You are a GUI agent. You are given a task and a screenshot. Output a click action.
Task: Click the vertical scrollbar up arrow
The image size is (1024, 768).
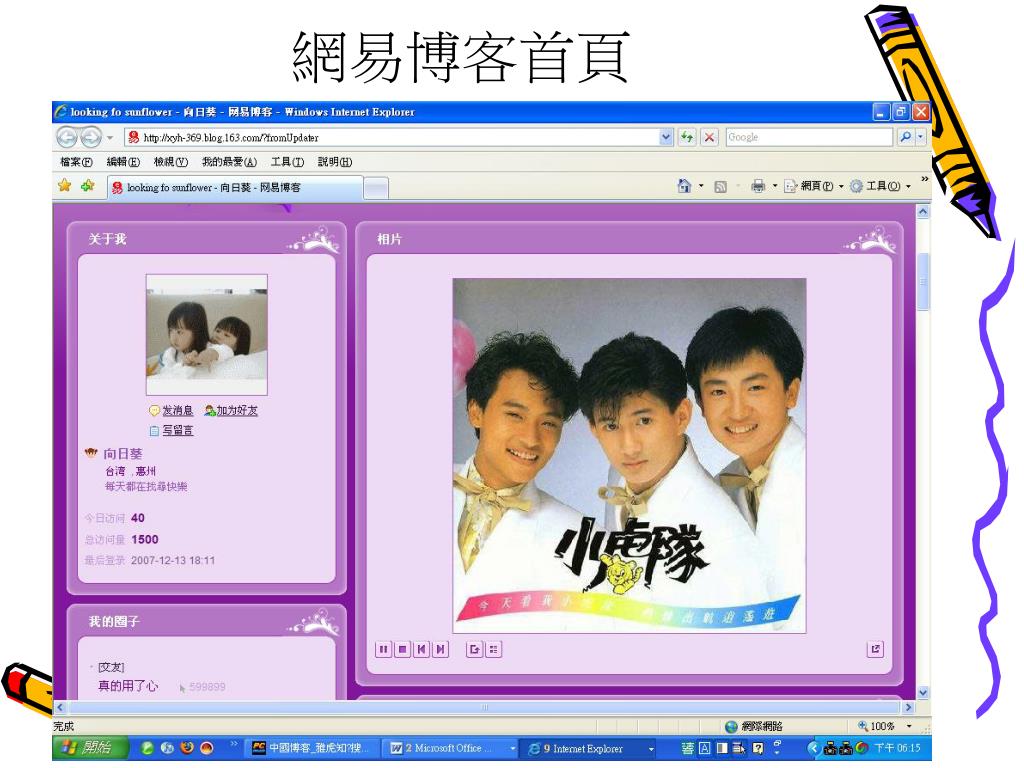923,212
